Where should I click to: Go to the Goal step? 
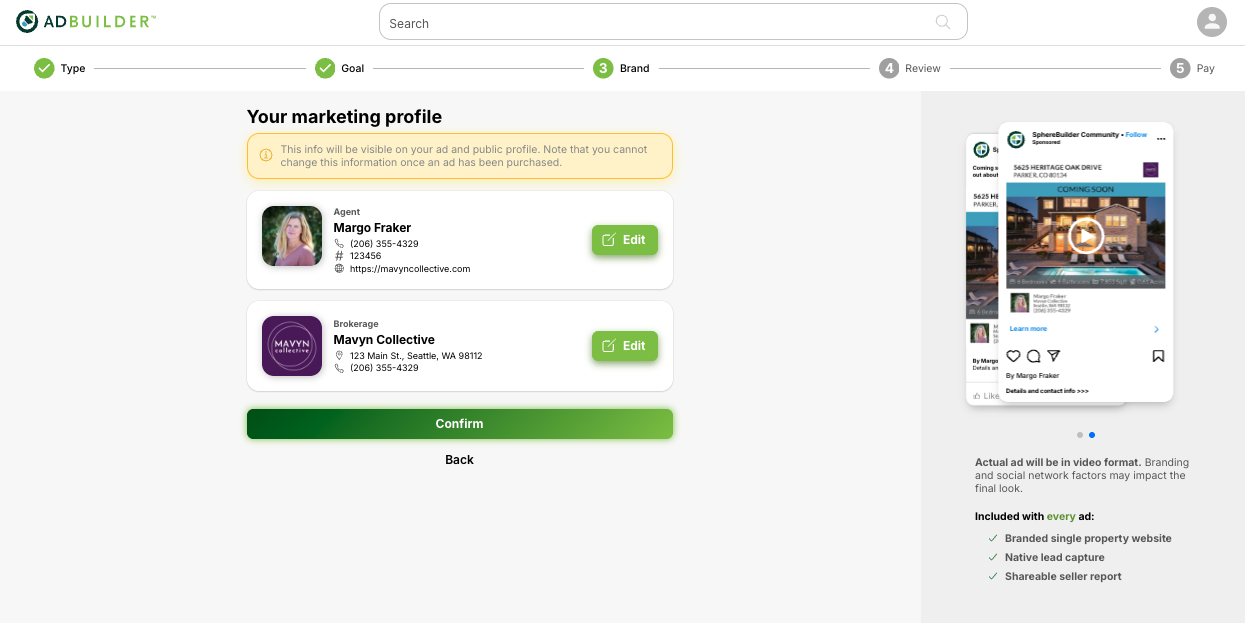click(340, 68)
